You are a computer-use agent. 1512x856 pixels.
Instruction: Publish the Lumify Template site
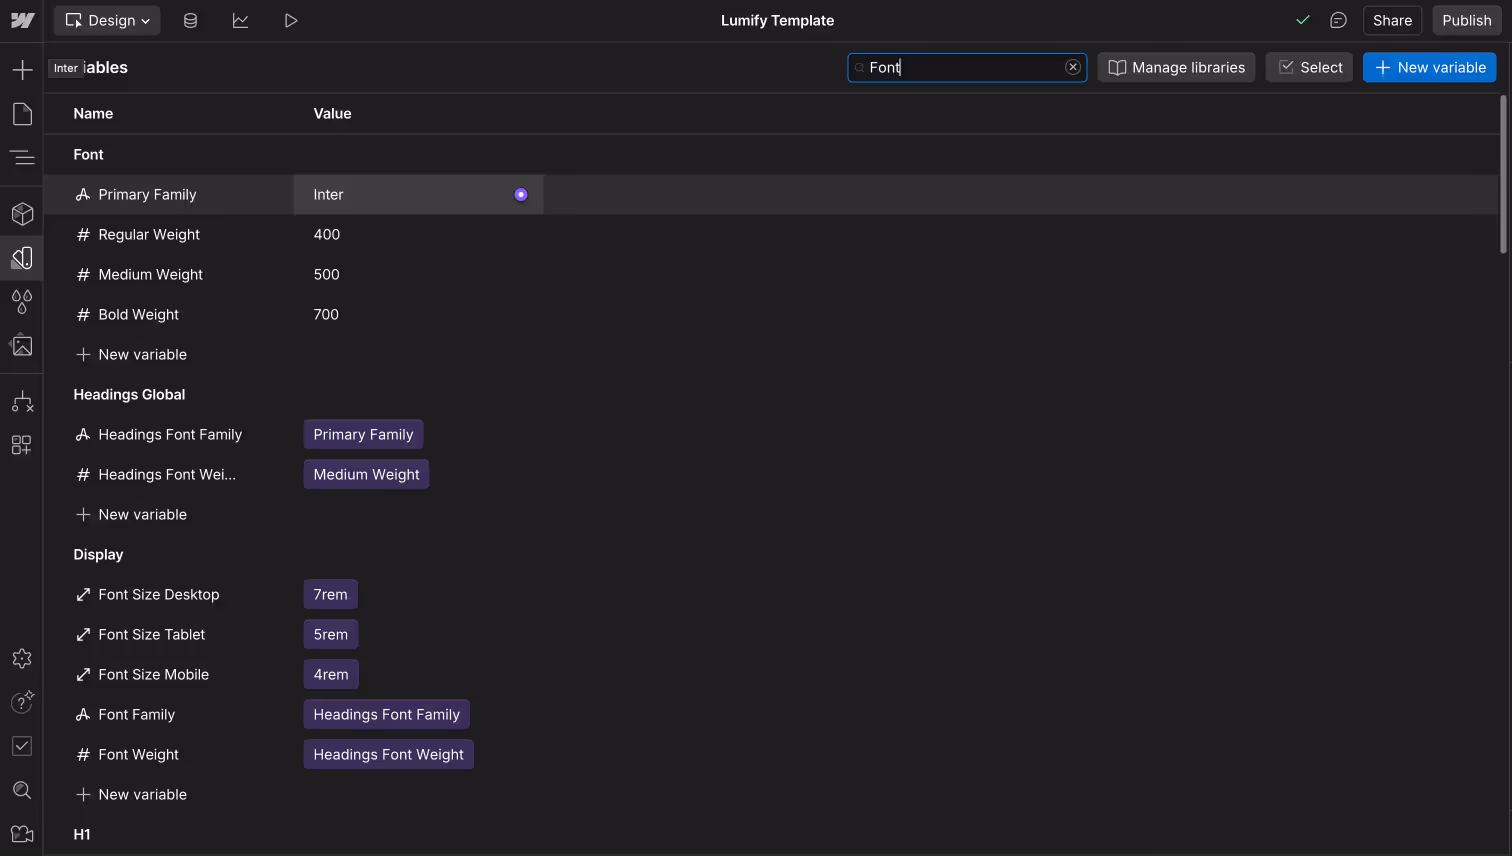point(1466,20)
